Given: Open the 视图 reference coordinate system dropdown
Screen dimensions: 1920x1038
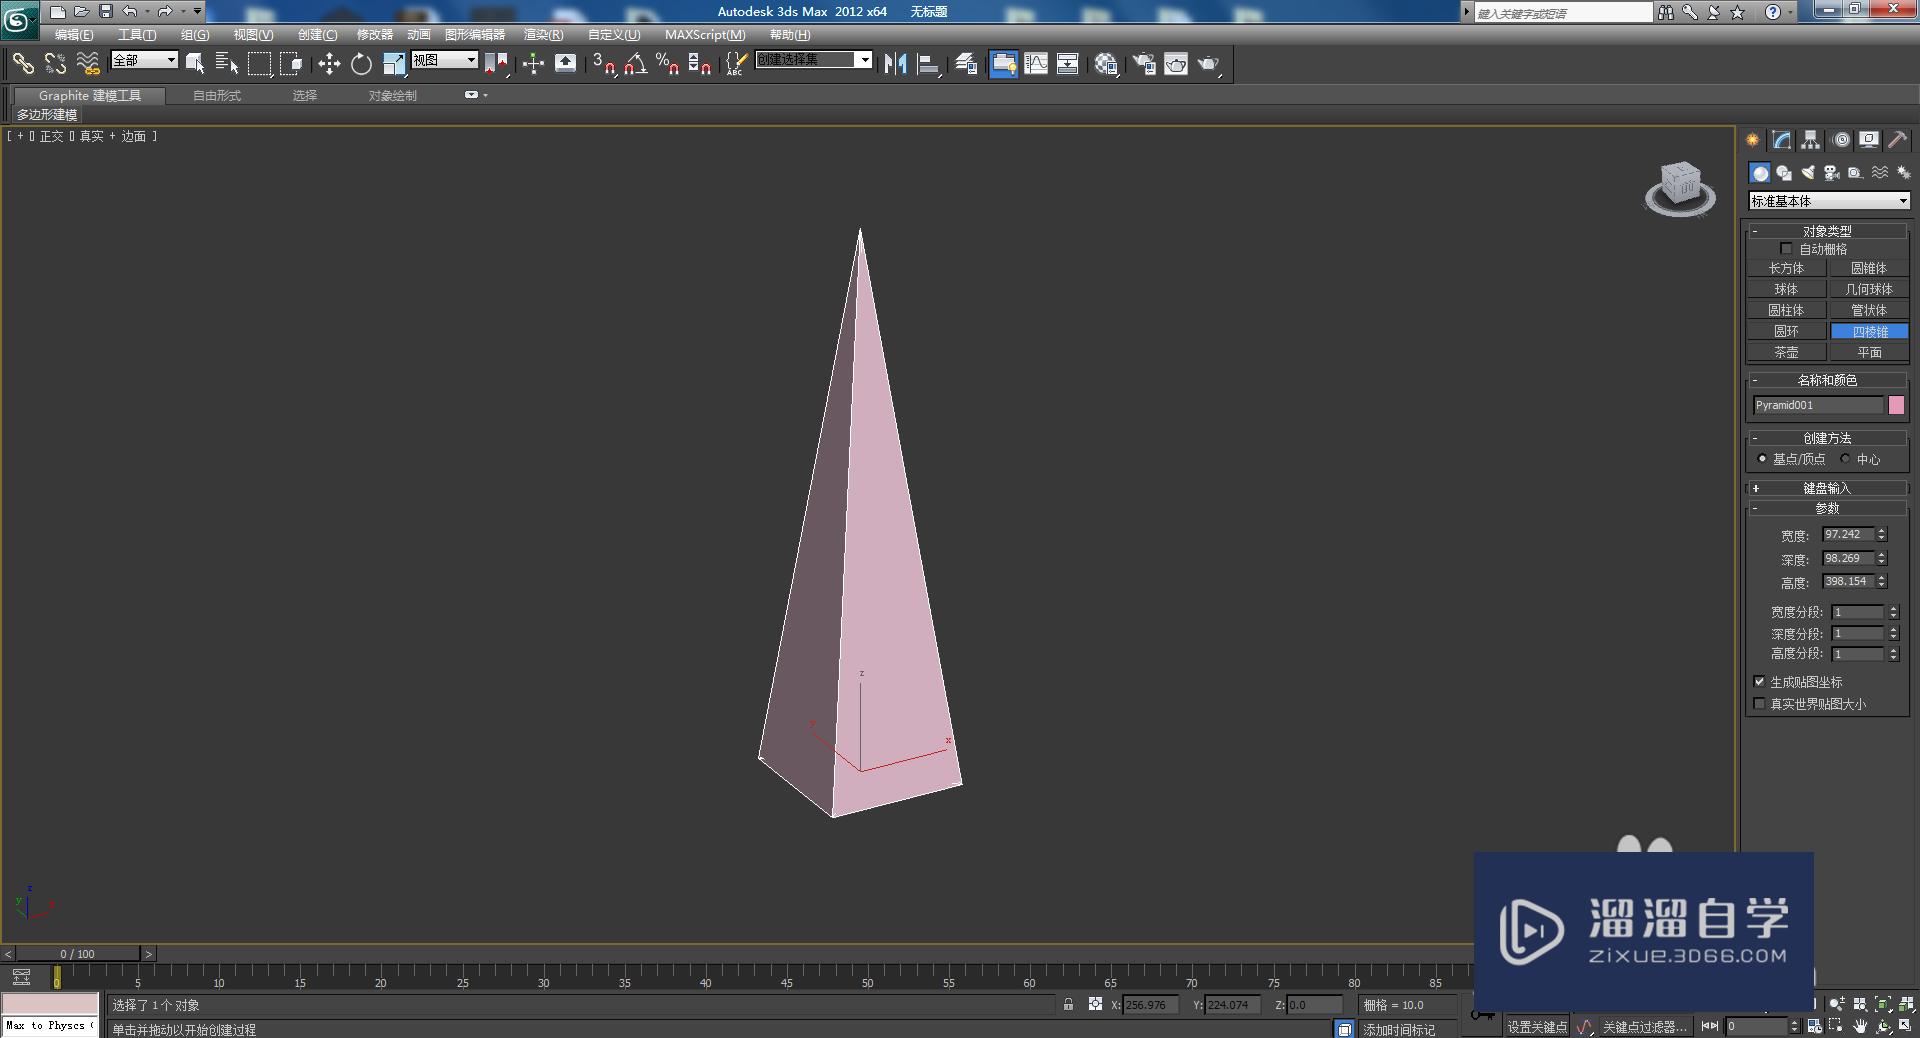Looking at the screenshot, I should [x=444, y=61].
